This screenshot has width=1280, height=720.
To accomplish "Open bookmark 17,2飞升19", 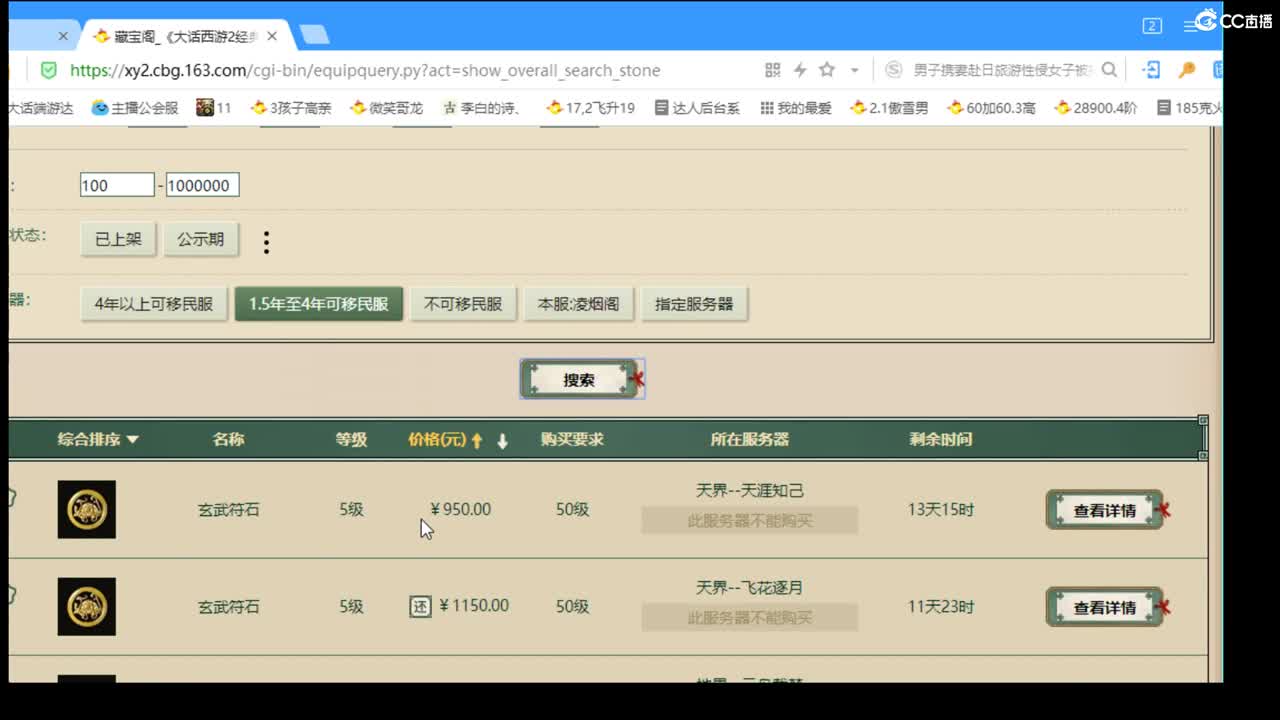I will [x=590, y=108].
